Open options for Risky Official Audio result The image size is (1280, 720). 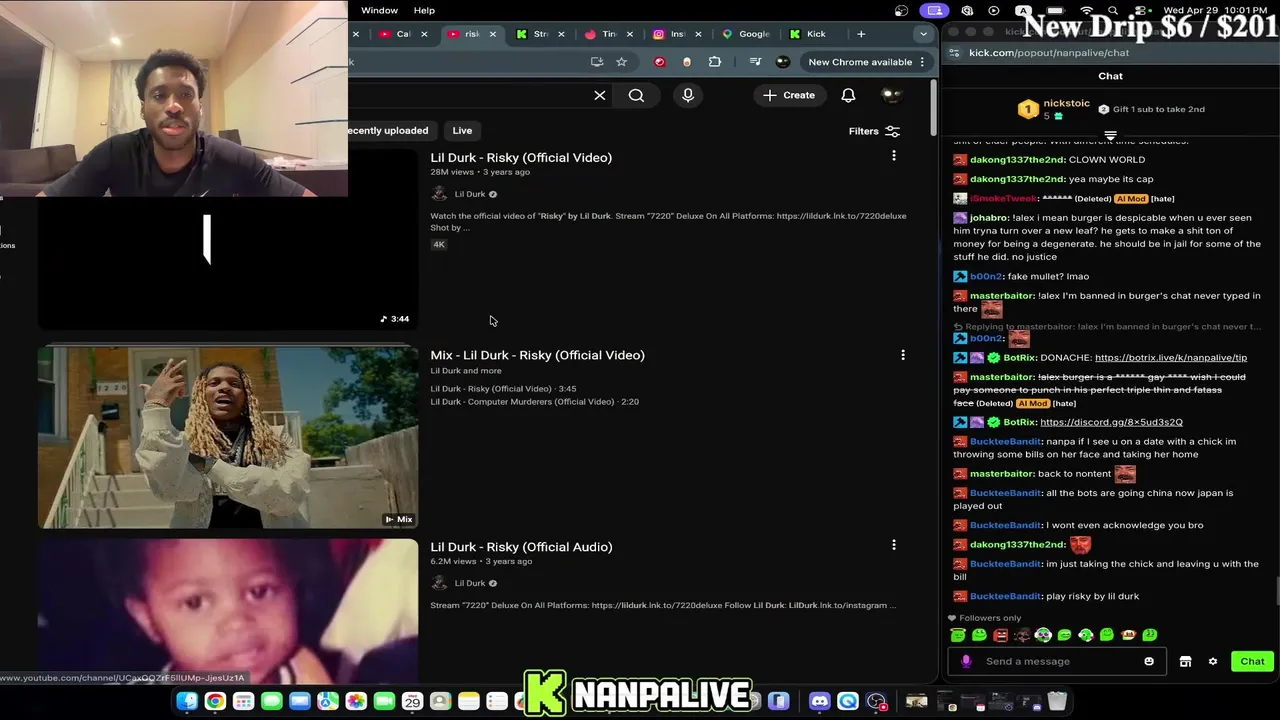coord(894,545)
